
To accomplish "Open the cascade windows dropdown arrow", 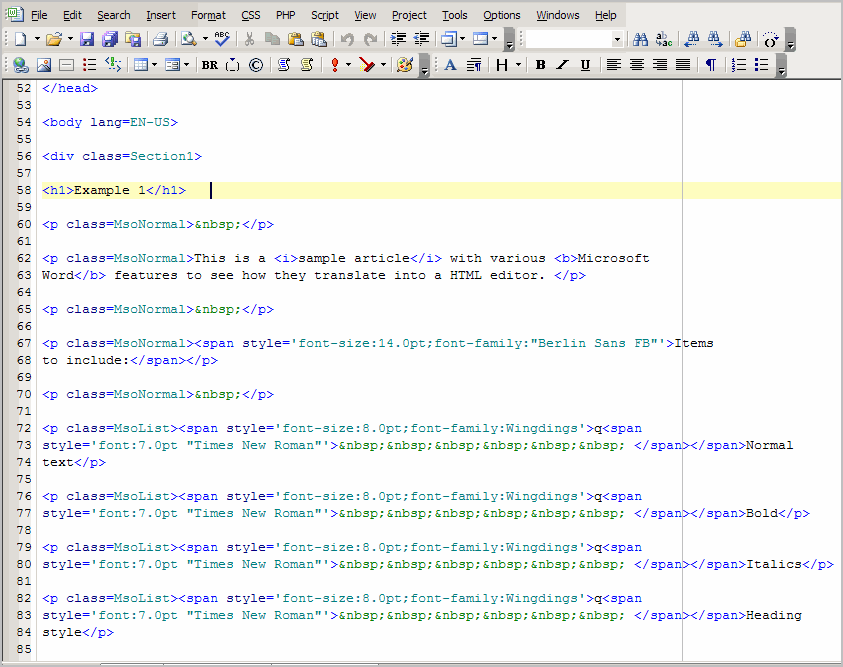I will (x=462, y=39).
